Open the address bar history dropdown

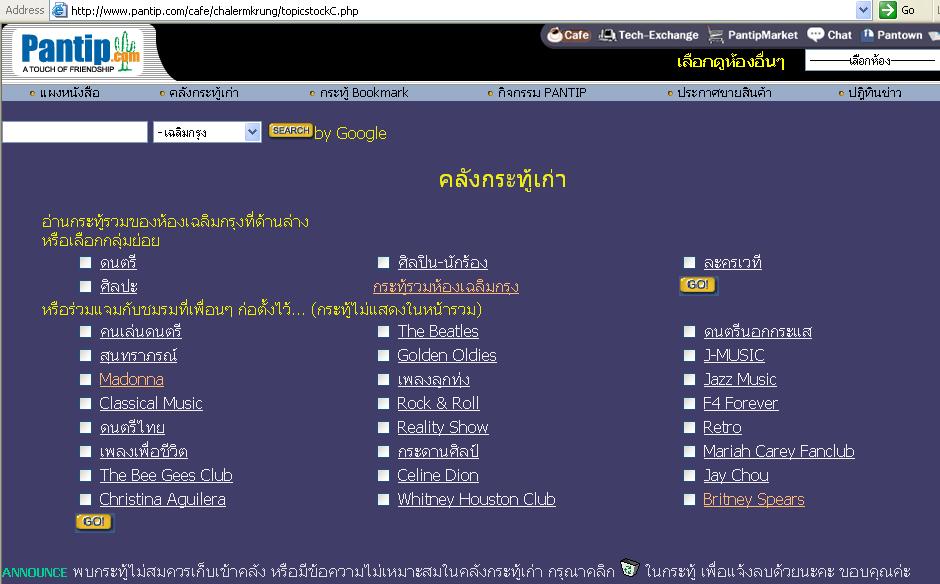click(x=863, y=10)
